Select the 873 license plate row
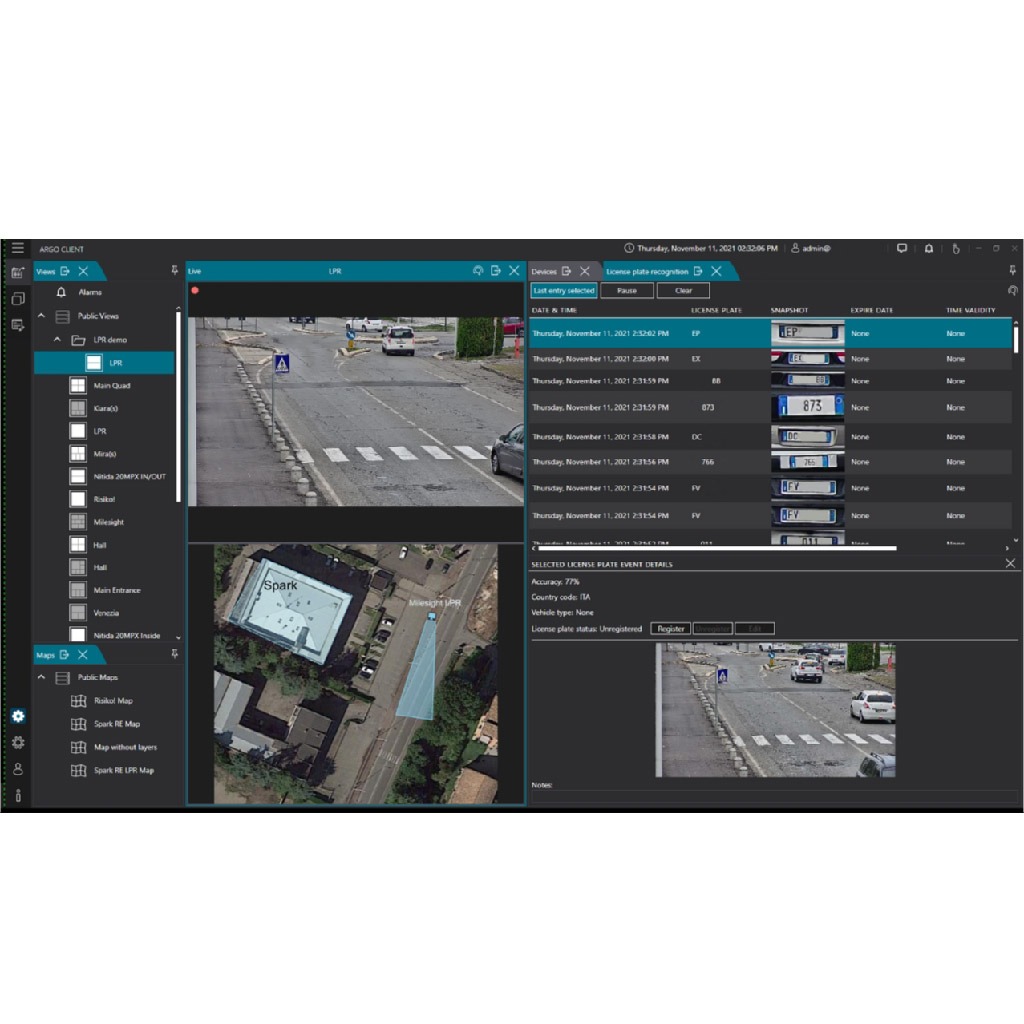Screen dimensions: 1024x1024 (700, 407)
